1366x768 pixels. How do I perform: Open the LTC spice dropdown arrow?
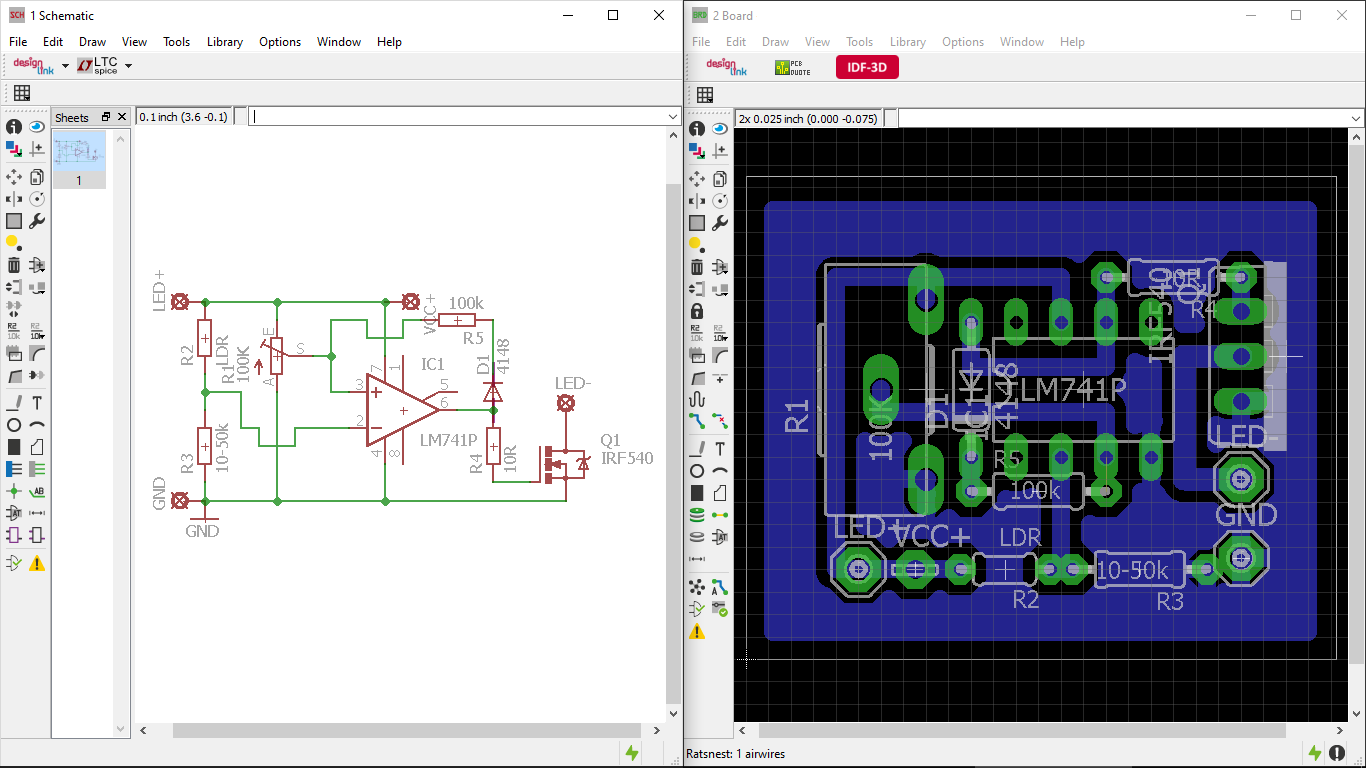tap(128, 66)
